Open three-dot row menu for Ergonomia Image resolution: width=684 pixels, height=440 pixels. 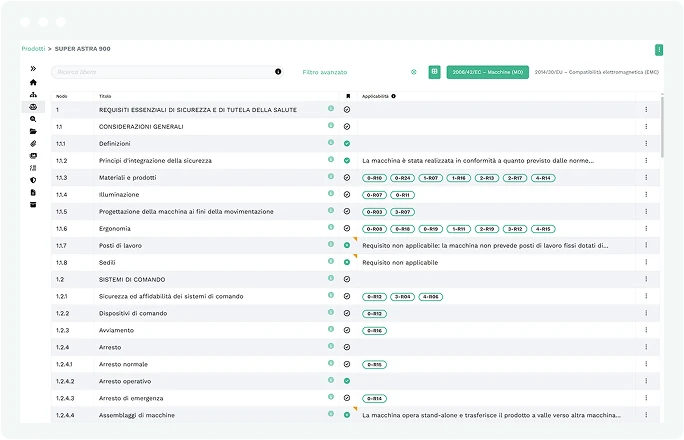click(646, 229)
